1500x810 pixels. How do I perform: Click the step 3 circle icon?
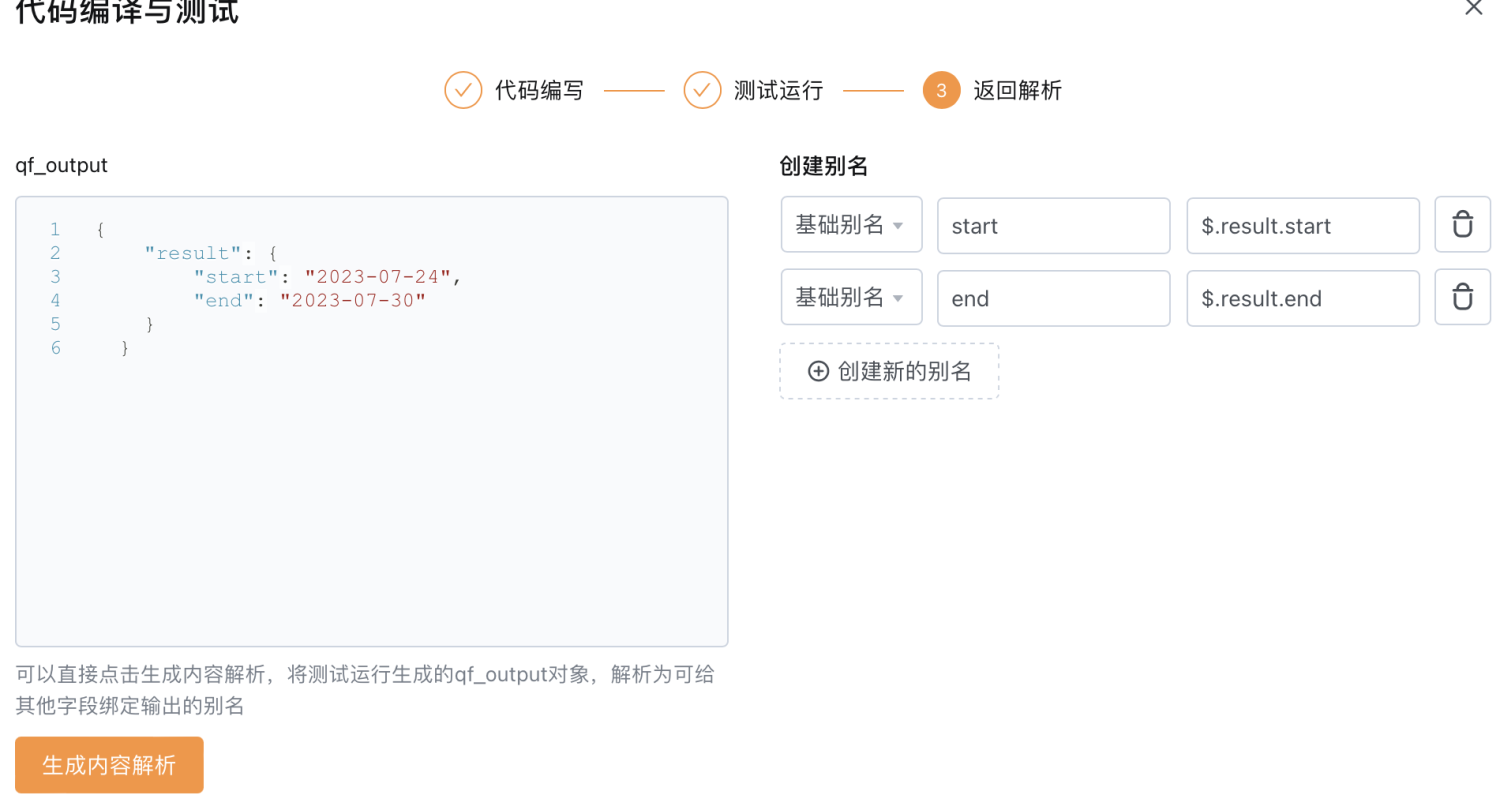coord(941,90)
